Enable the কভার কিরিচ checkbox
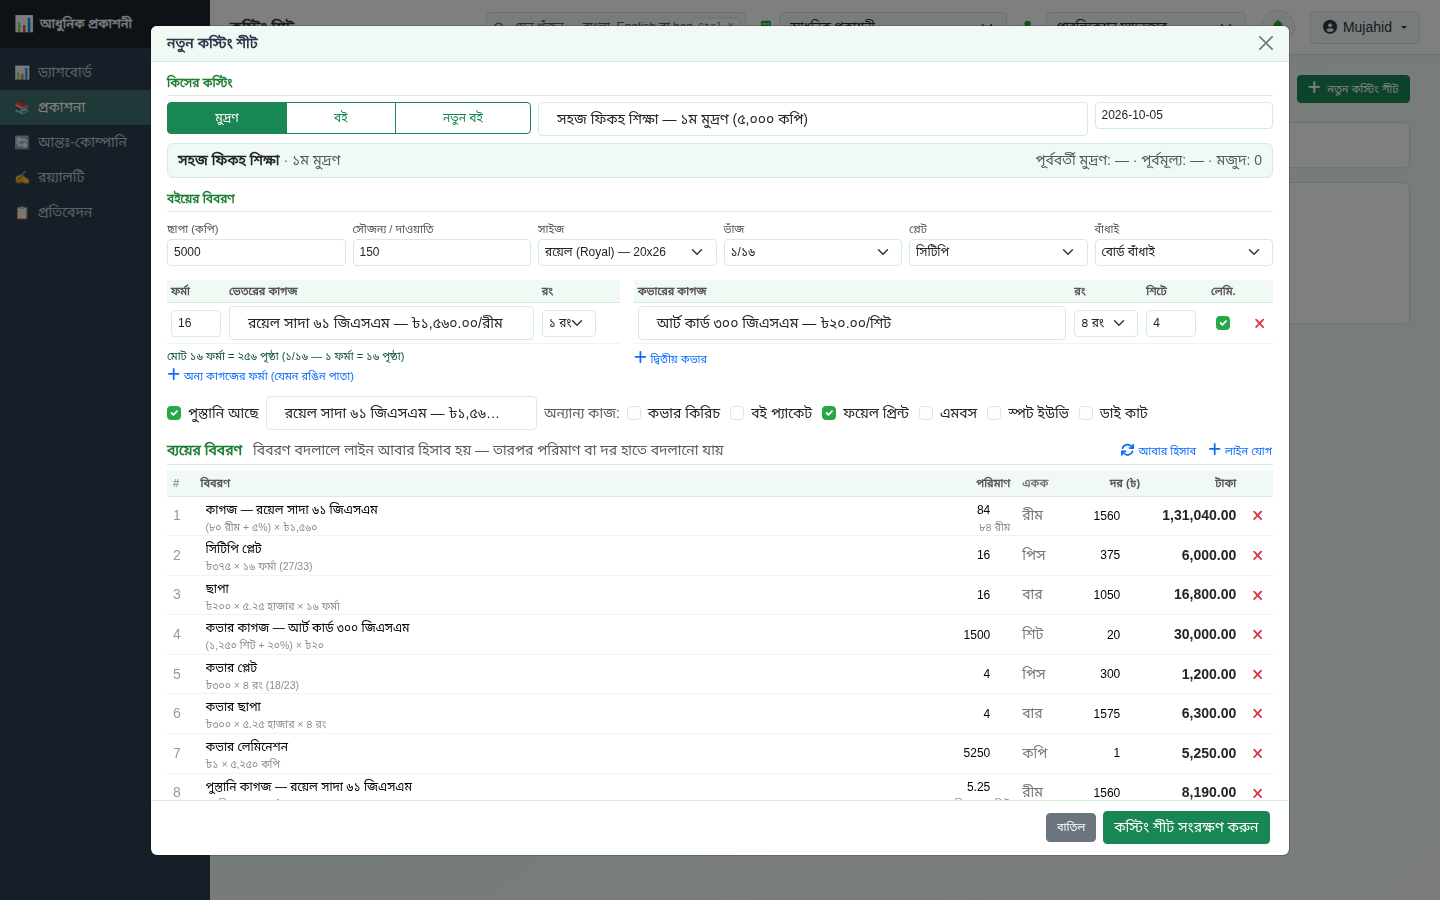Image resolution: width=1440 pixels, height=900 pixels. pyautogui.click(x=634, y=413)
